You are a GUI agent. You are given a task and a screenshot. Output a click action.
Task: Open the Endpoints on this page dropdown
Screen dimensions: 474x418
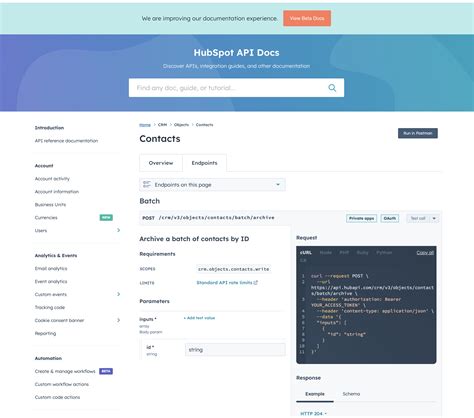[212, 185]
